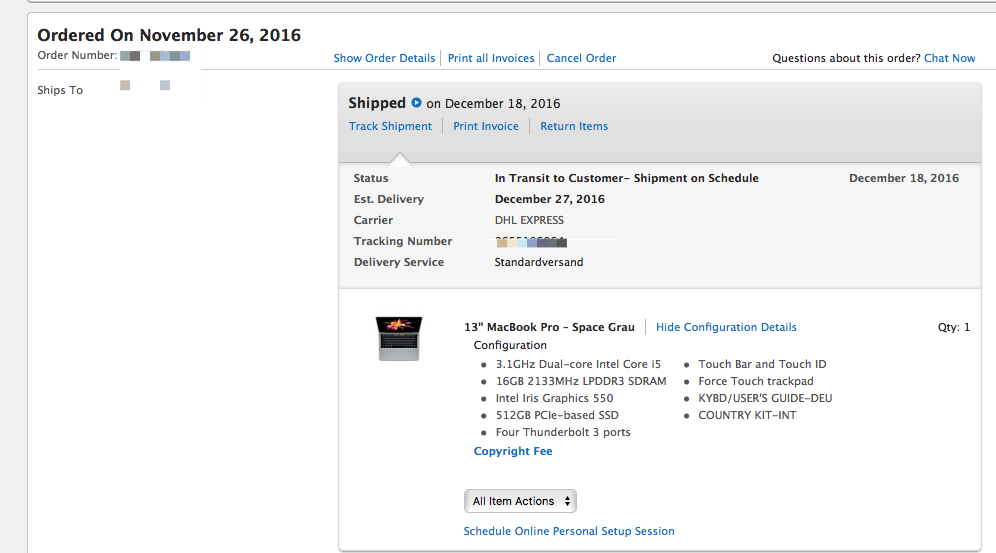
Task: Click the MacBook Pro product thumbnail
Action: (399, 338)
